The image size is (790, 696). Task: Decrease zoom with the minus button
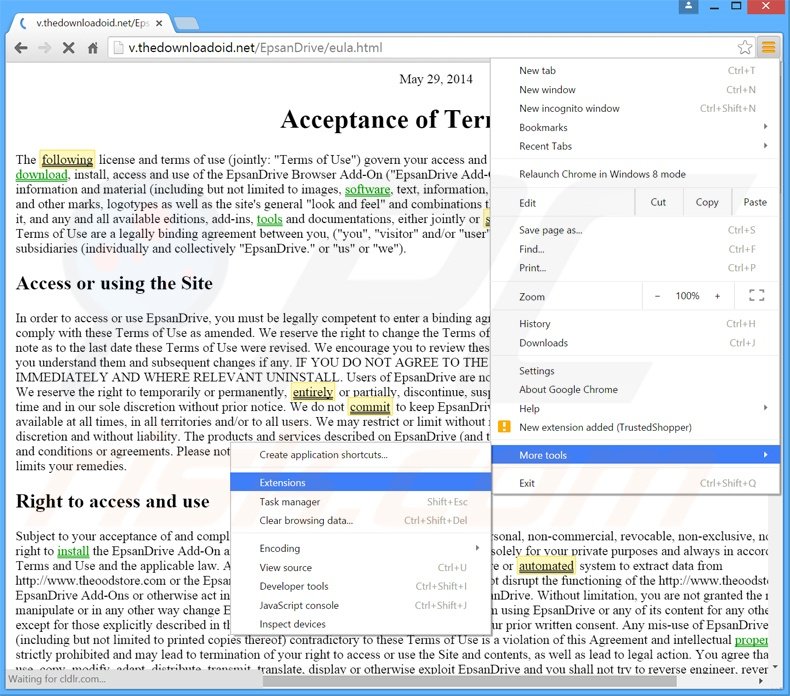pos(657,296)
